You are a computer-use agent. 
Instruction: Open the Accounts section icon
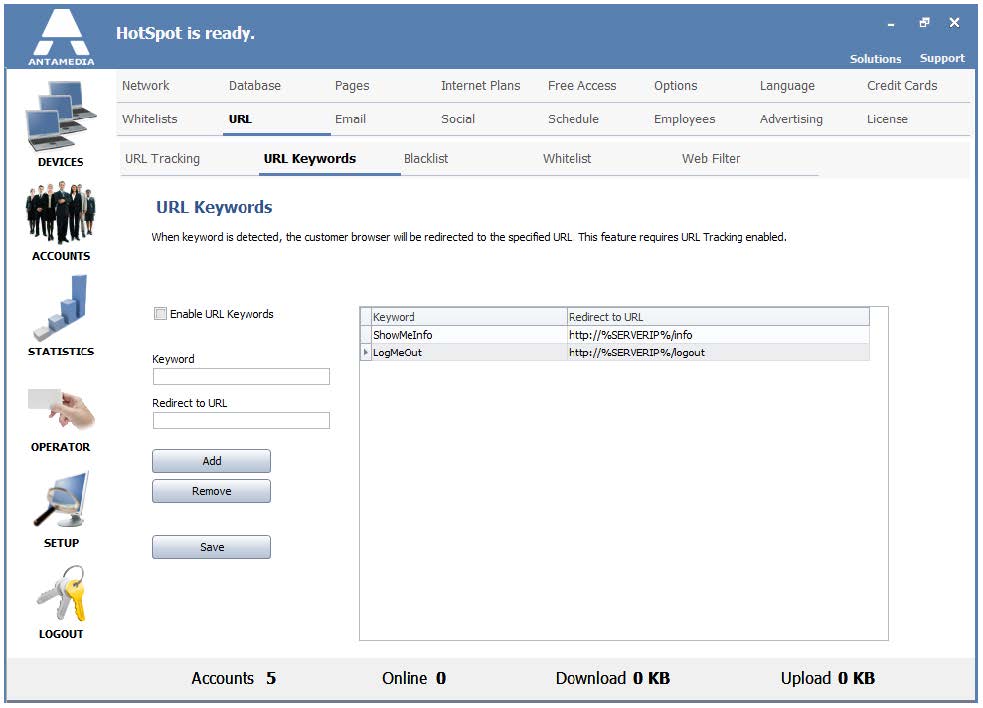[x=61, y=213]
